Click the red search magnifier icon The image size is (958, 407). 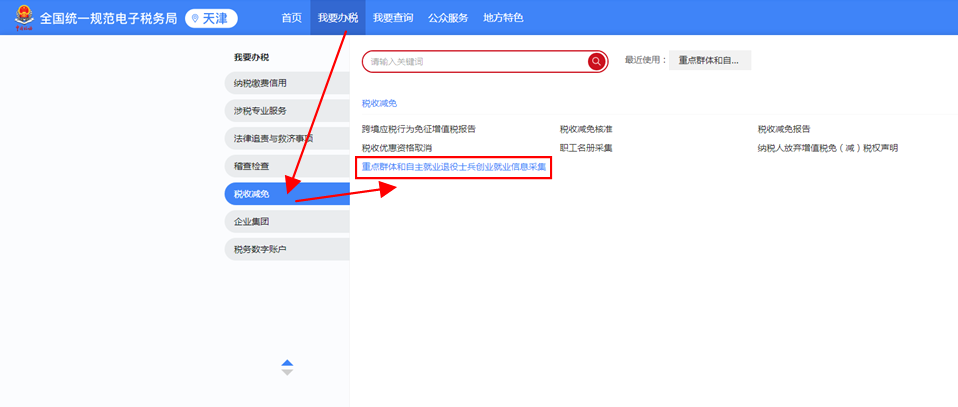point(596,61)
